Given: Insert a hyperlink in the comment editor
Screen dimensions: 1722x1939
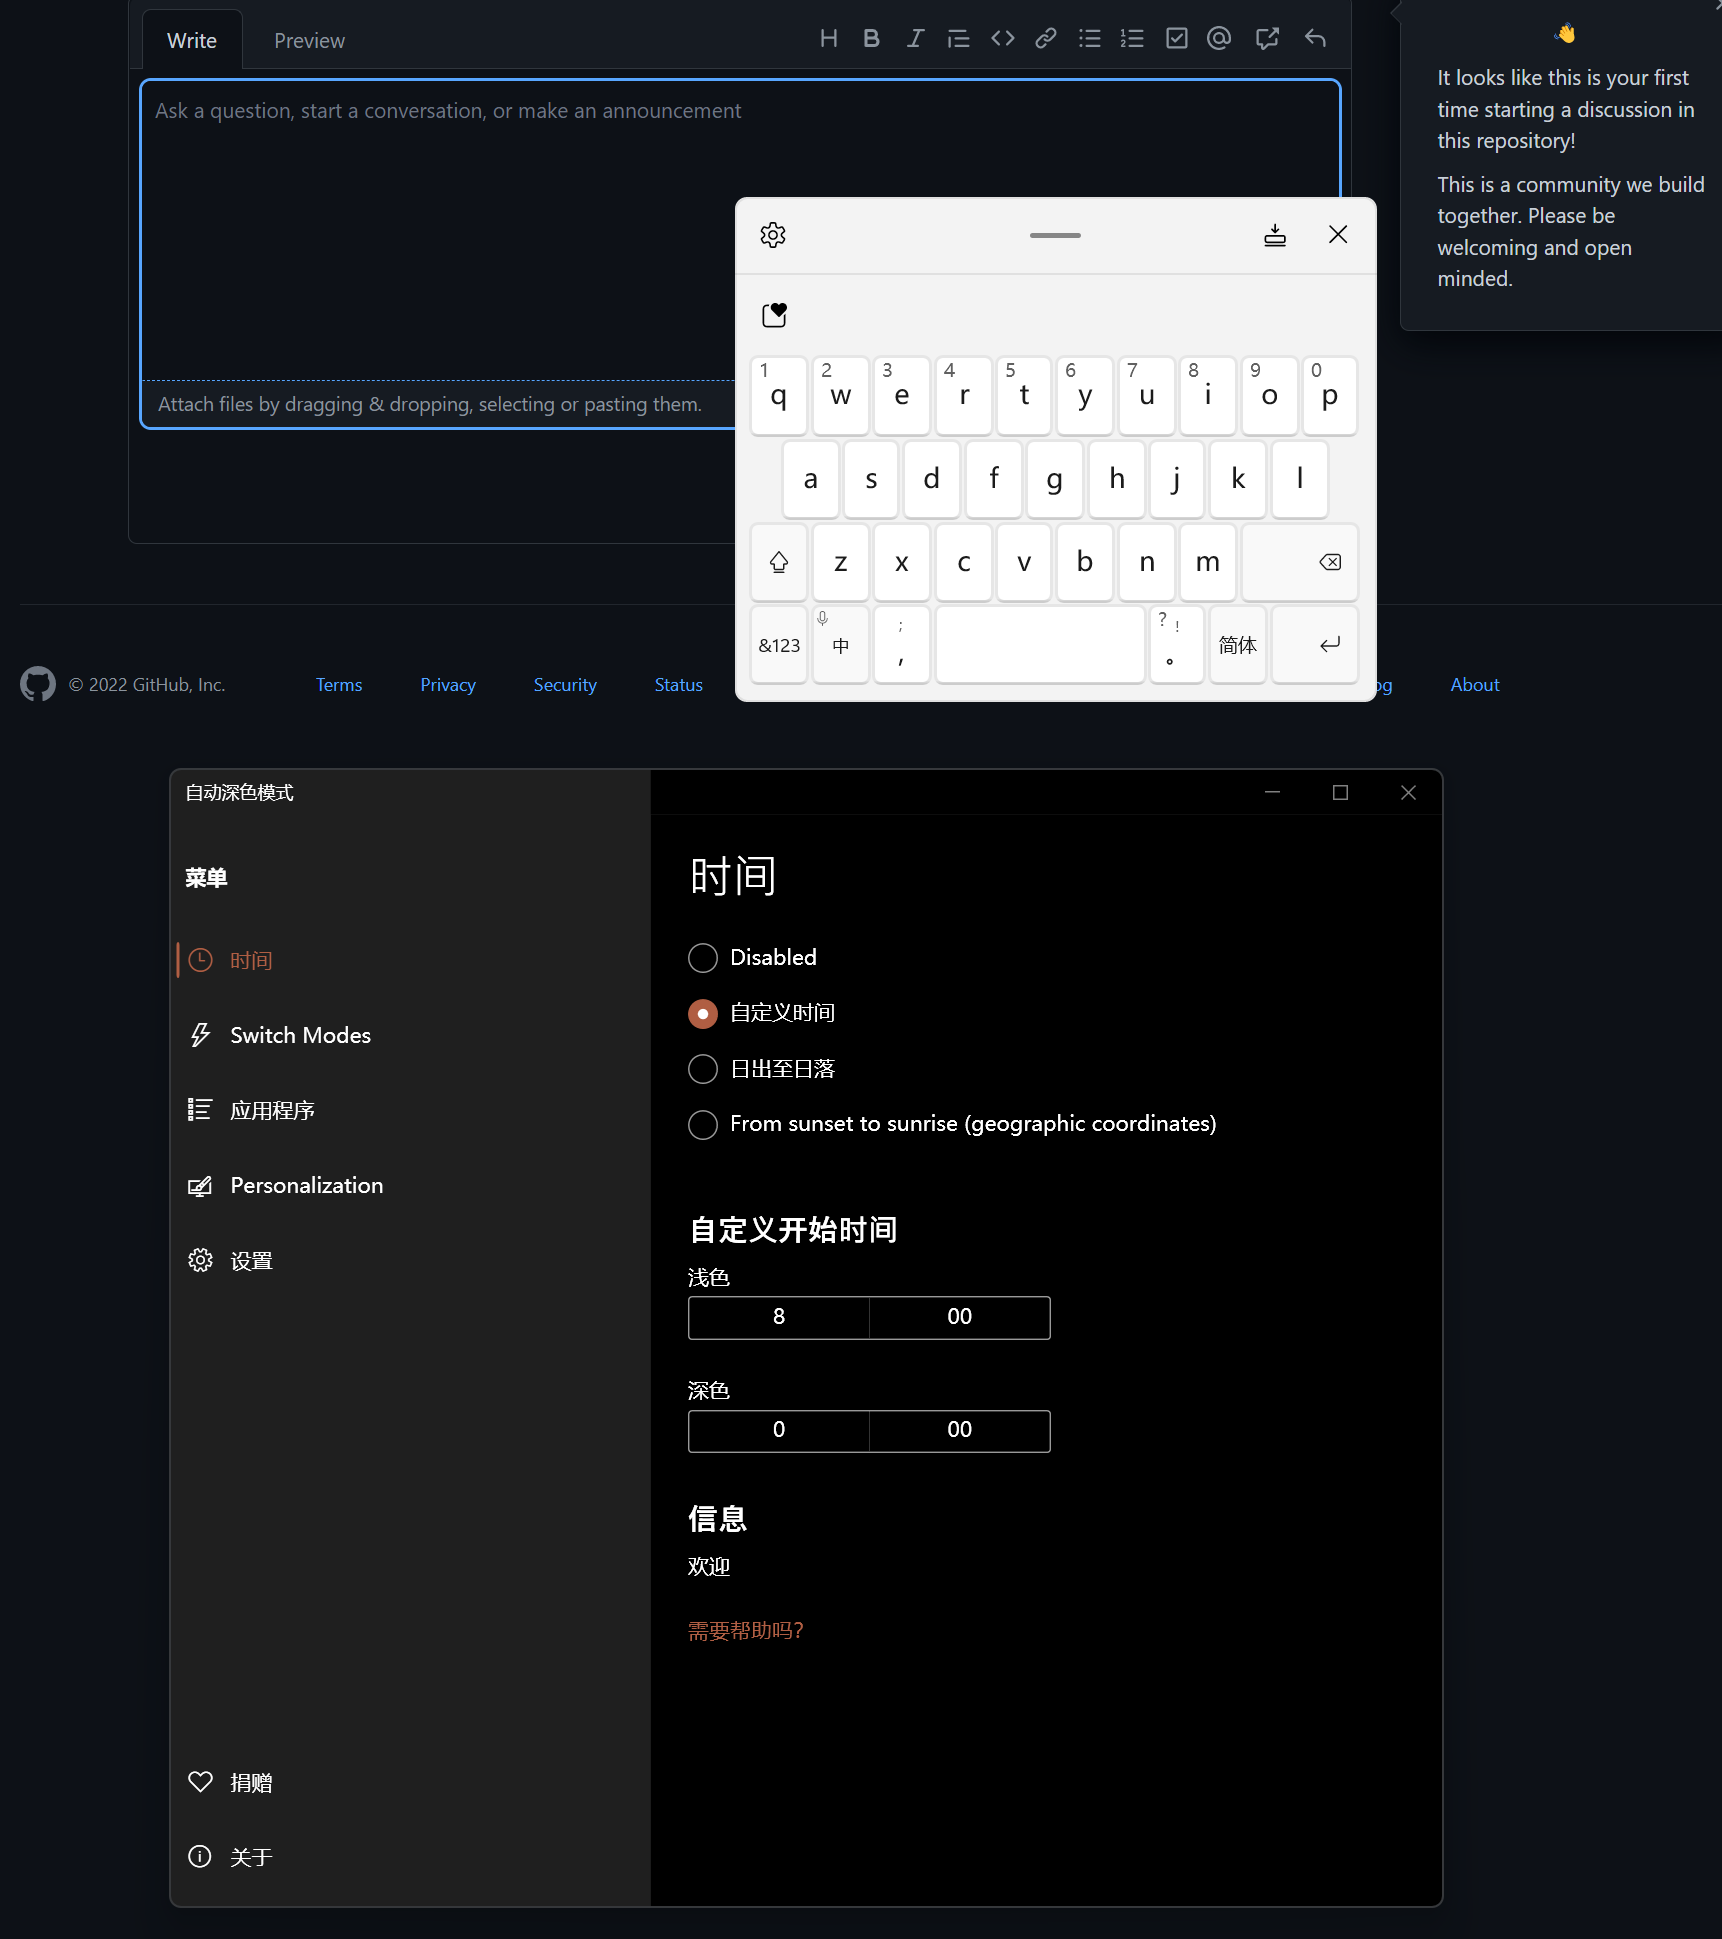Looking at the screenshot, I should pos(1045,38).
